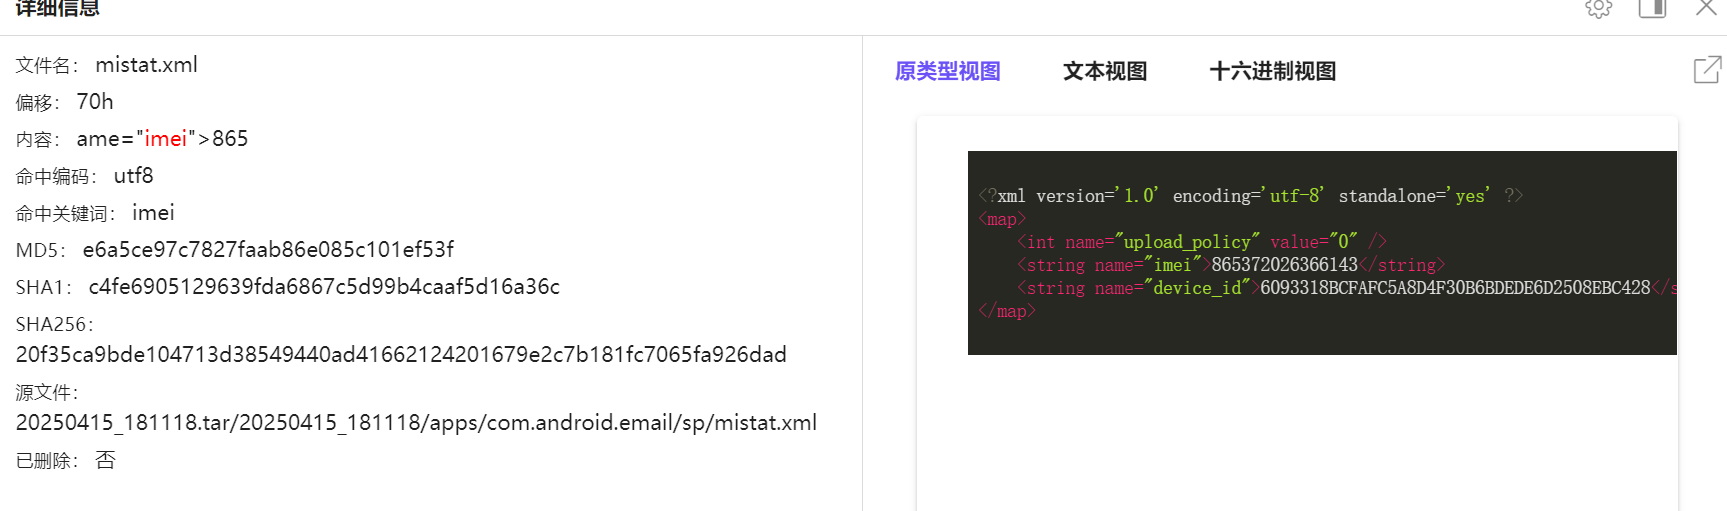Toggle the side panel layout icon
1727x511 pixels.
(x=1652, y=8)
